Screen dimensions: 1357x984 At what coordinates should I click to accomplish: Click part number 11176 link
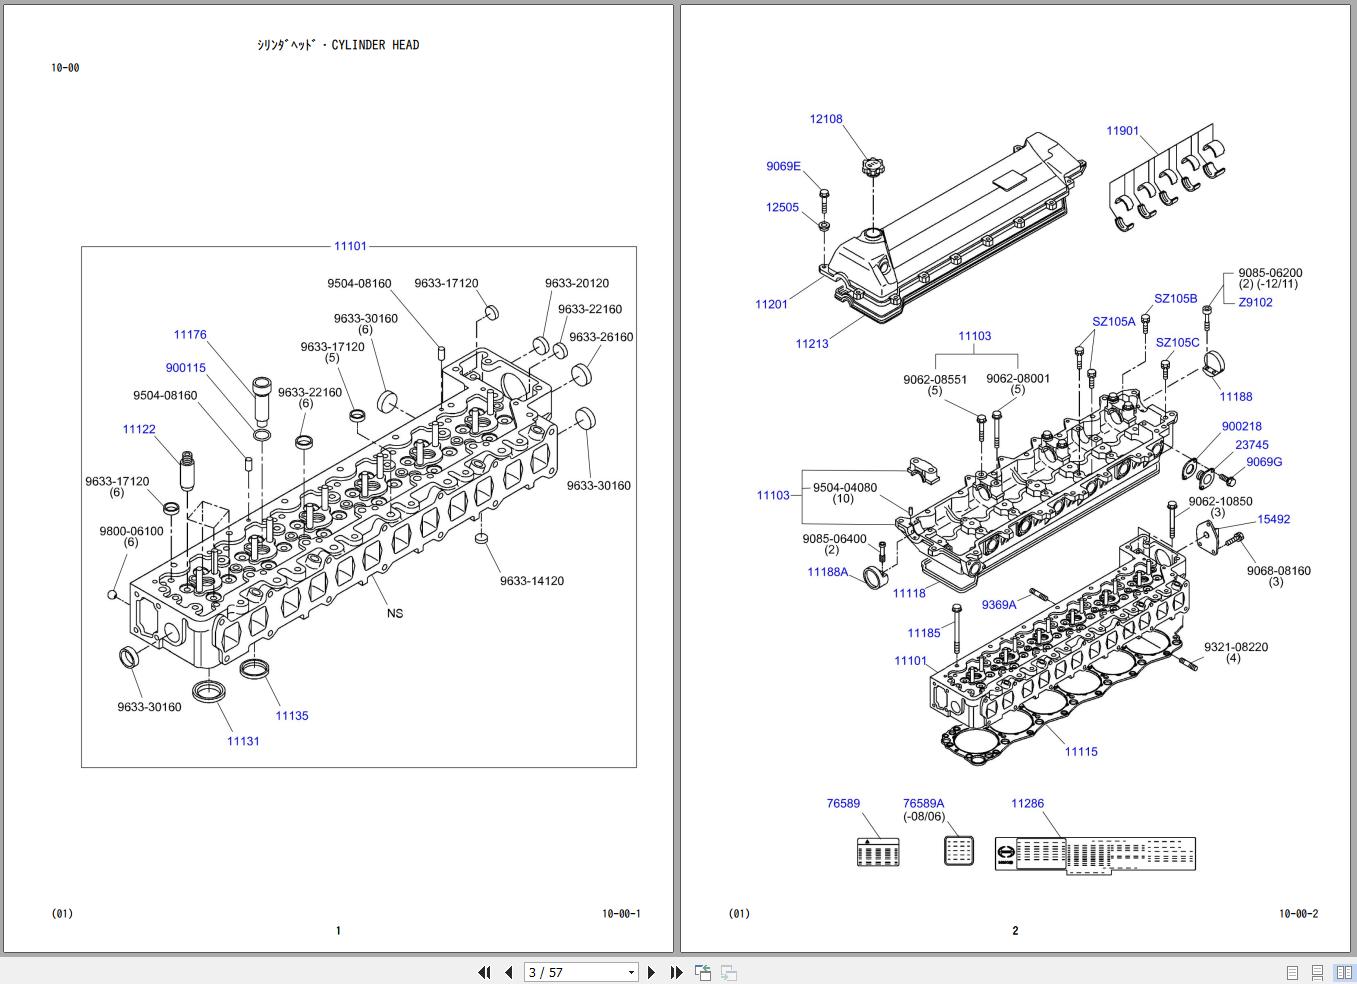point(190,335)
